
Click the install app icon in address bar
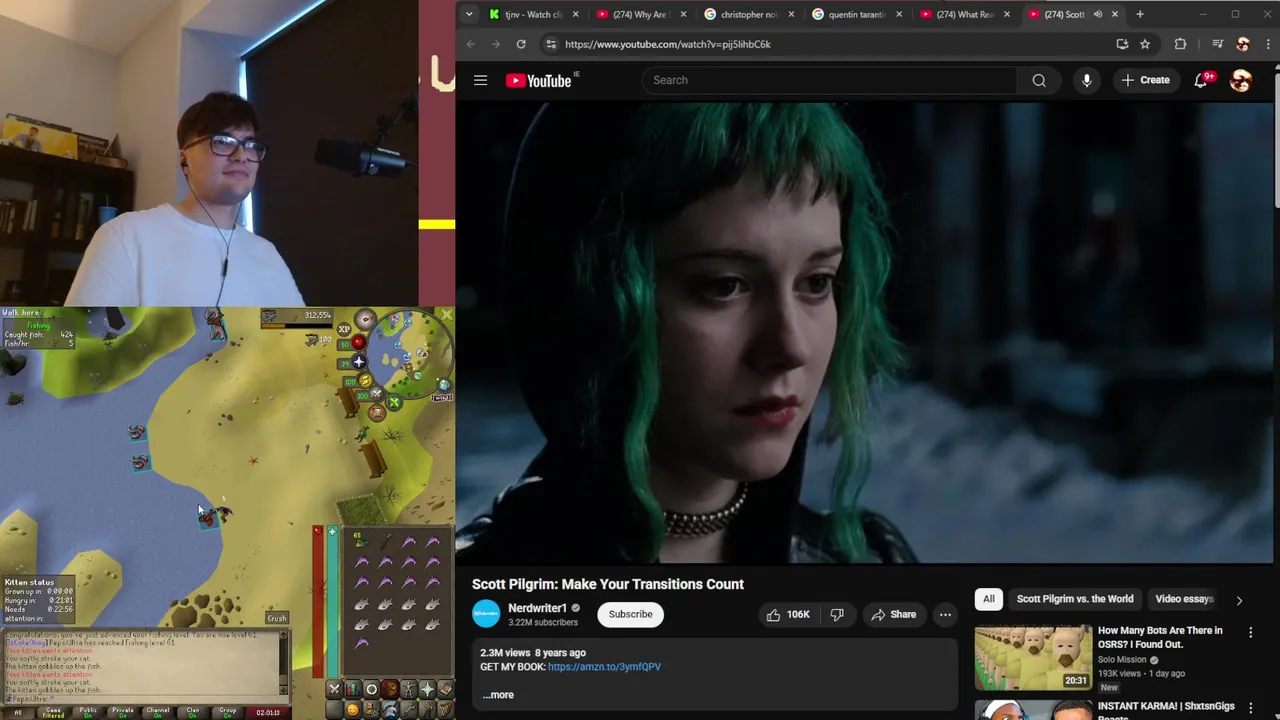click(x=1122, y=44)
